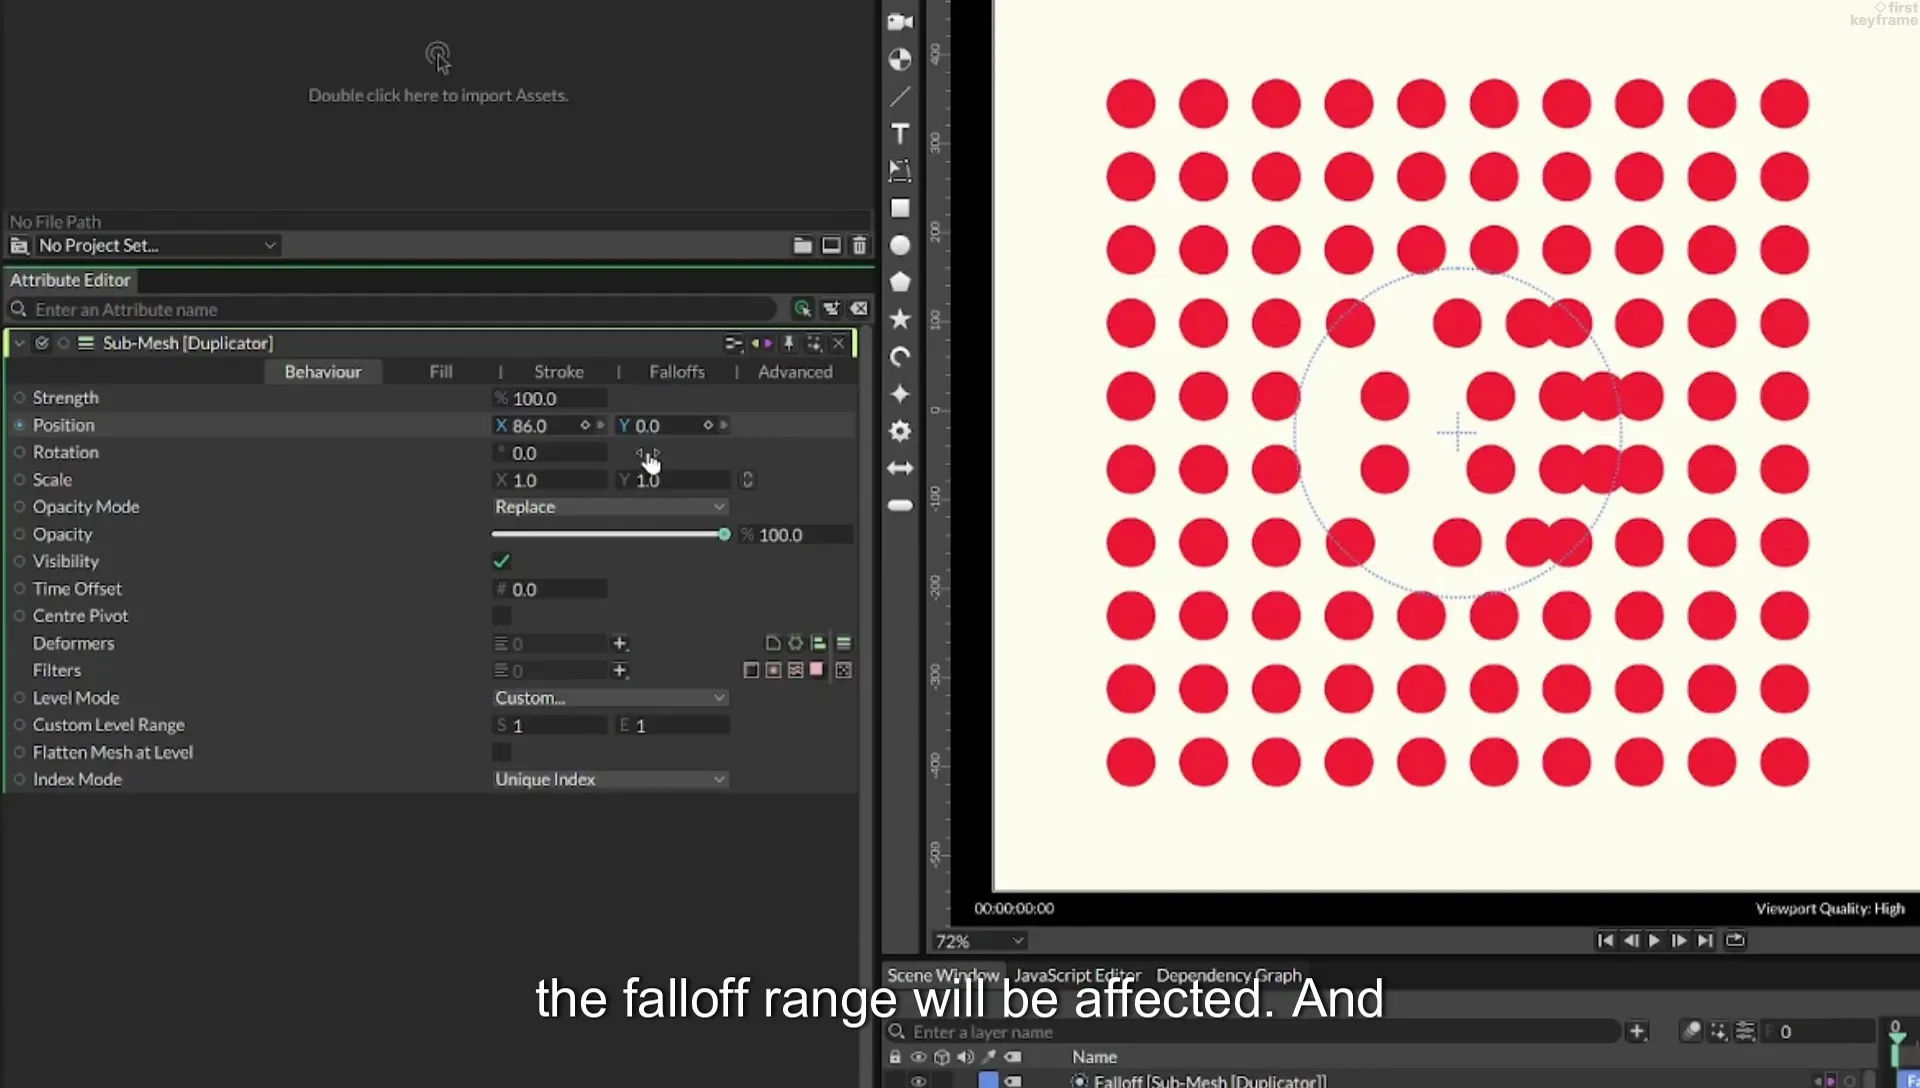Click the folder icon in Assets panel
Viewport: 1920px width, 1088px height.
tap(802, 245)
